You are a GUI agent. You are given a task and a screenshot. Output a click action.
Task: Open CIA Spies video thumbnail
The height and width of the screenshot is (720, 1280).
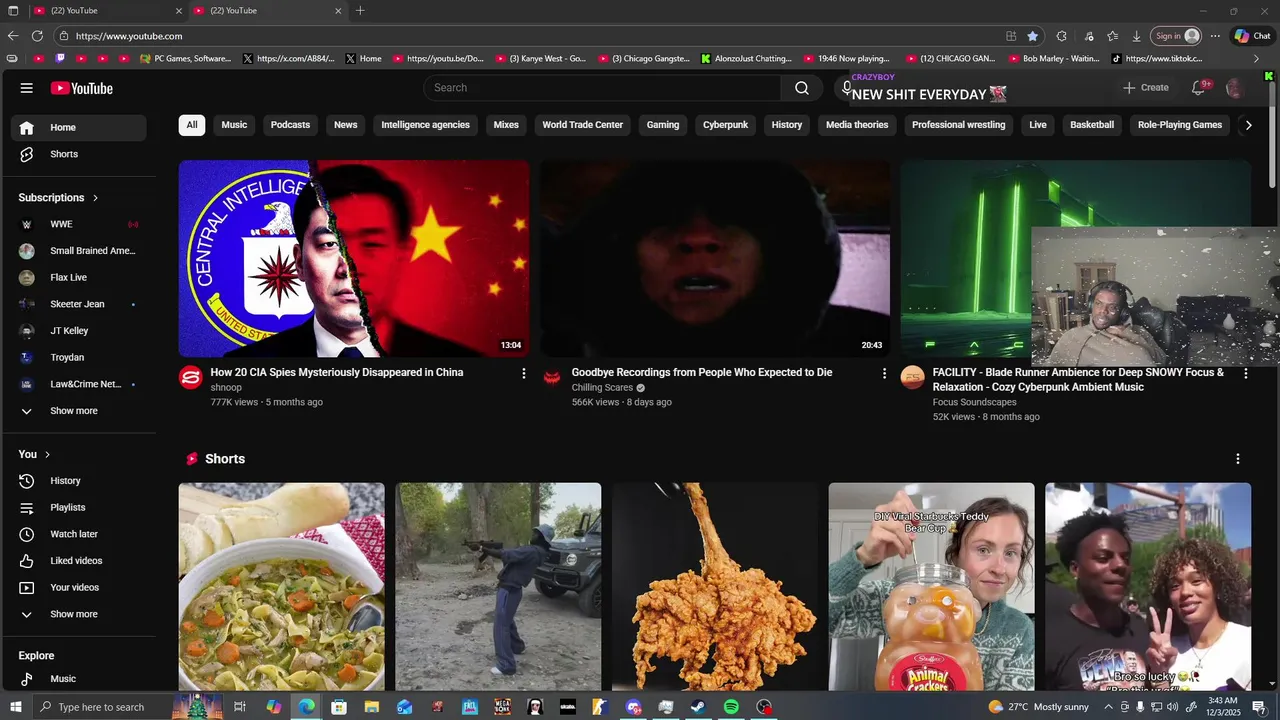pyautogui.click(x=354, y=258)
